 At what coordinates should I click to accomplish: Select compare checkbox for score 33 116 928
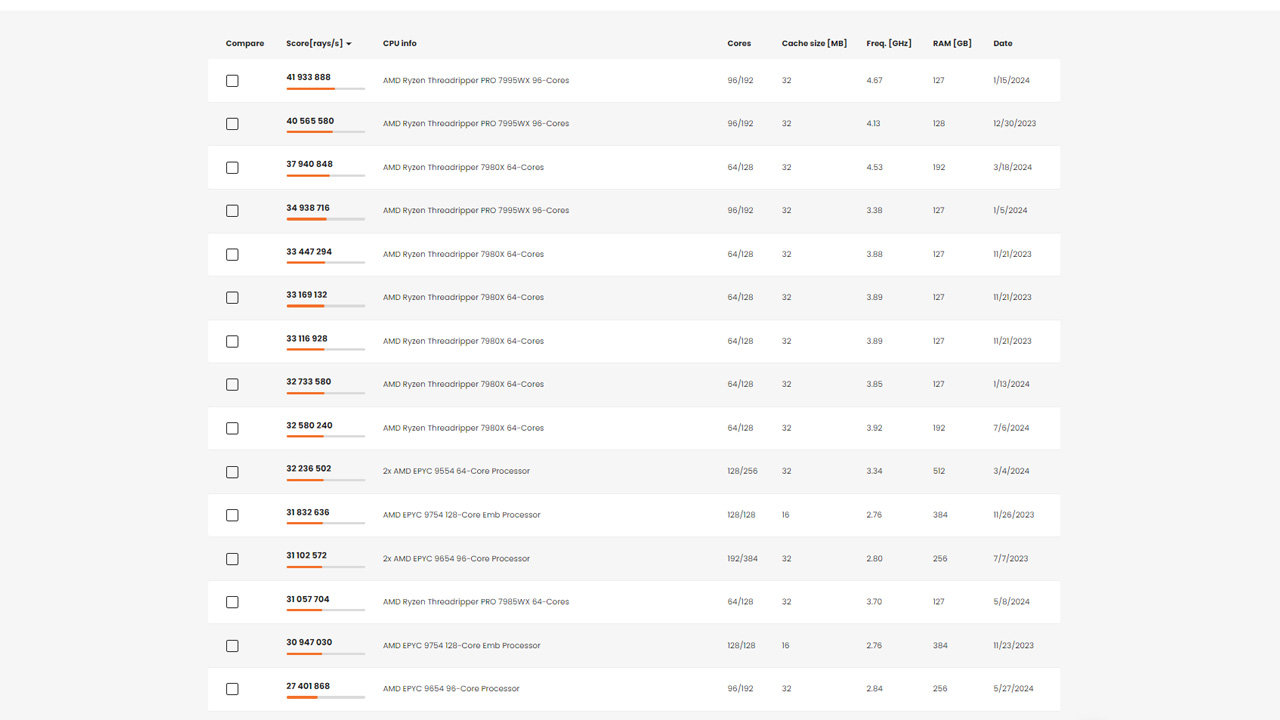click(232, 342)
